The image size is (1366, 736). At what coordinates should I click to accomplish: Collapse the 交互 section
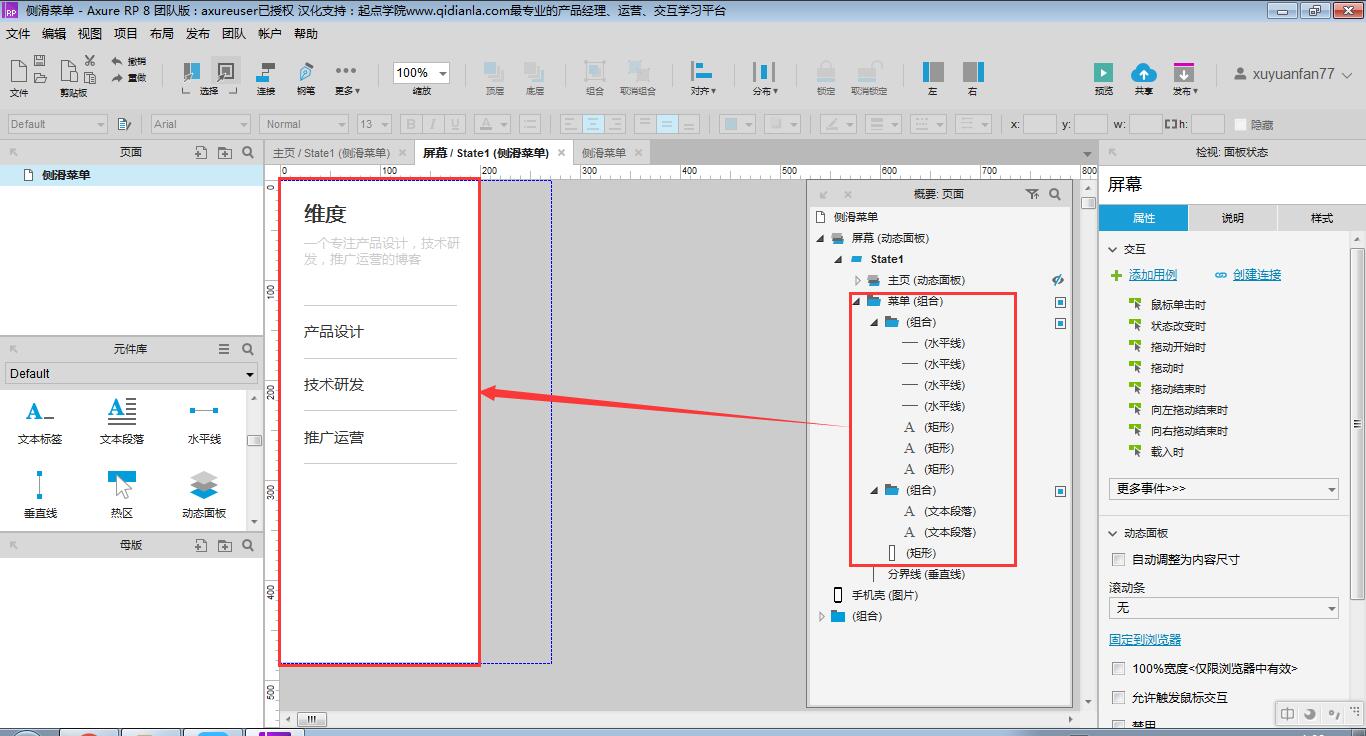(1114, 249)
